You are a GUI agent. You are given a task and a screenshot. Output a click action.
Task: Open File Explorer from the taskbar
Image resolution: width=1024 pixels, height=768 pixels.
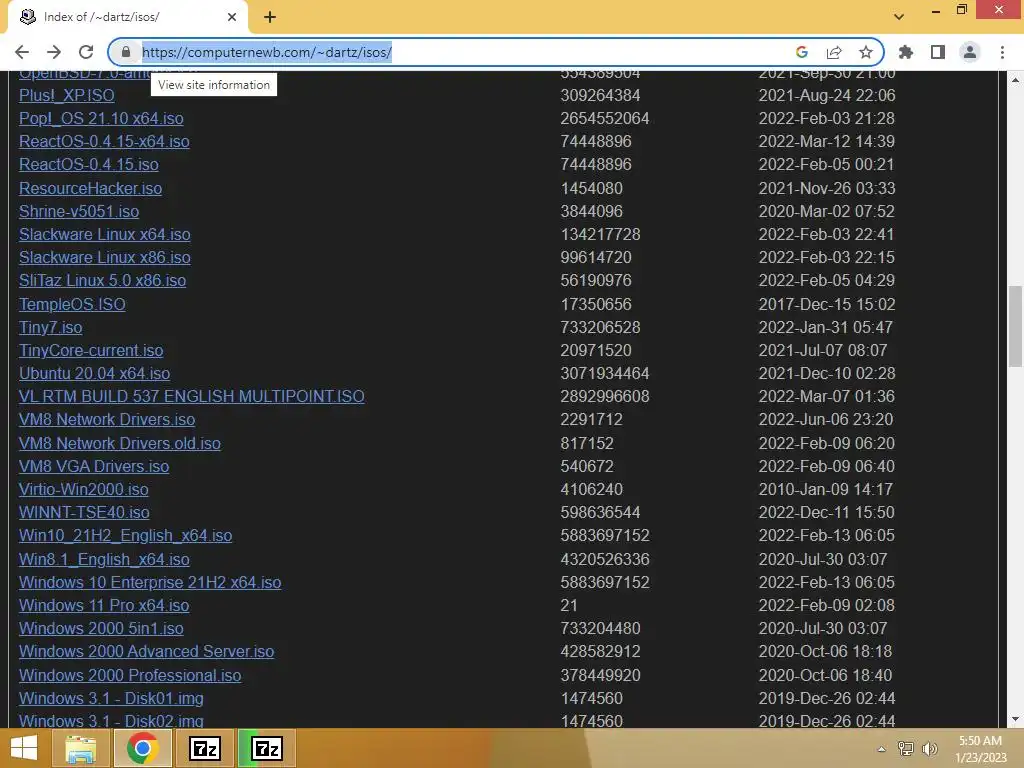[80, 748]
